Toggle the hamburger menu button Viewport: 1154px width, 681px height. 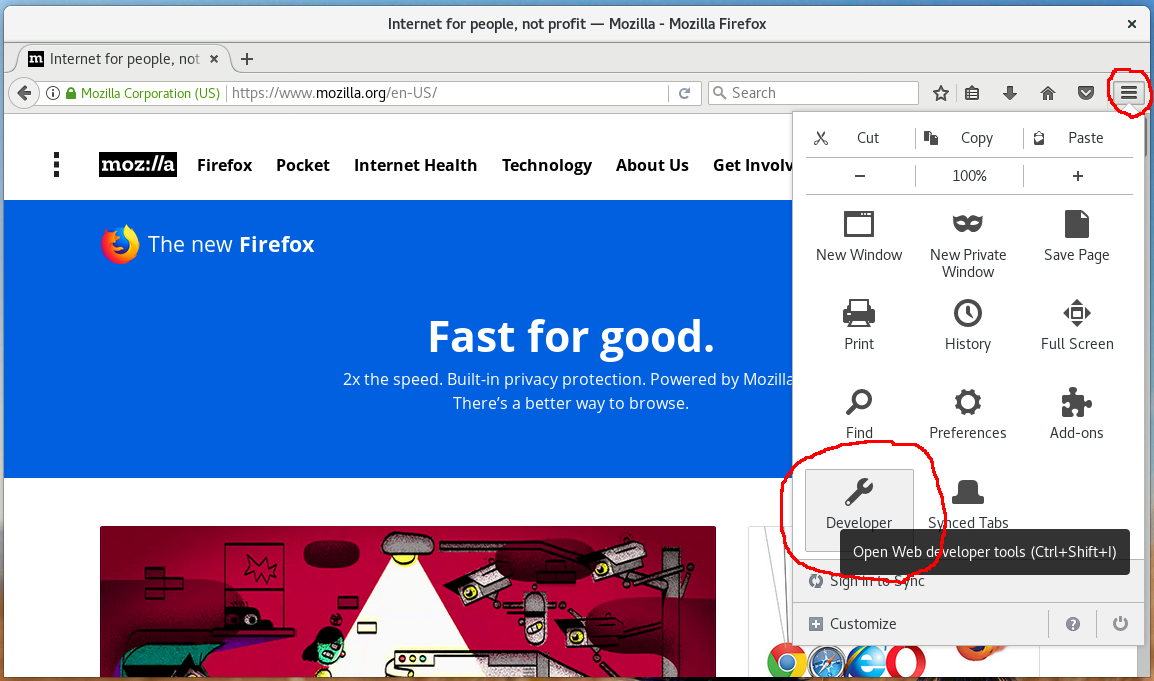[1129, 93]
